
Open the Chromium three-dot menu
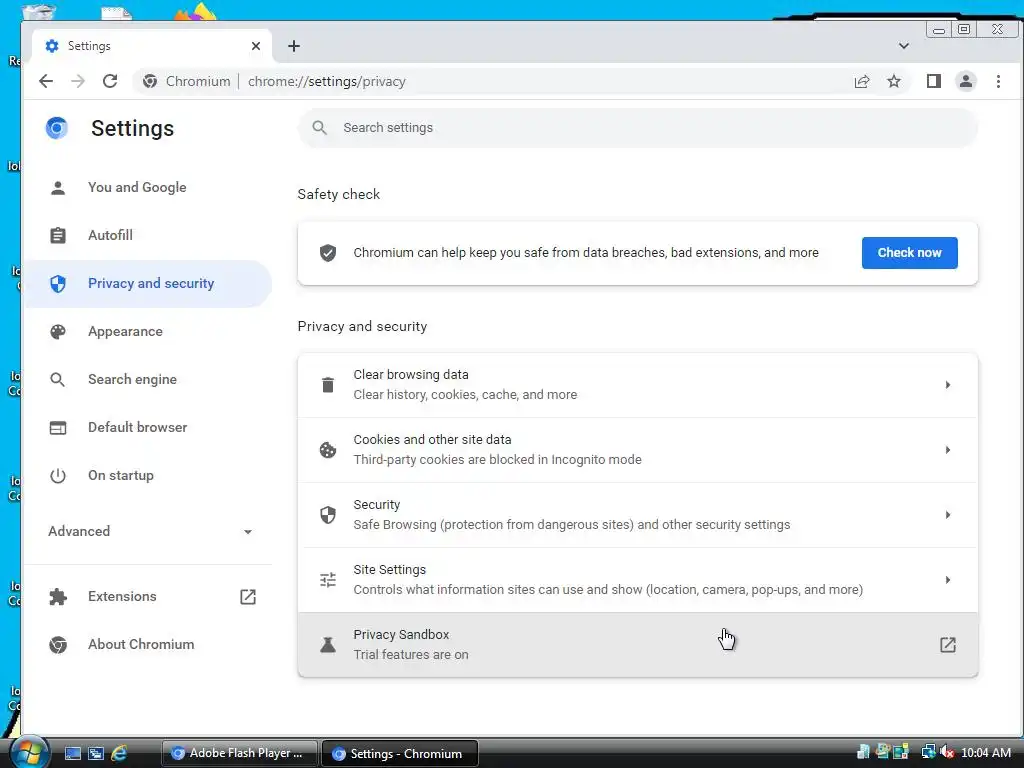[998, 81]
